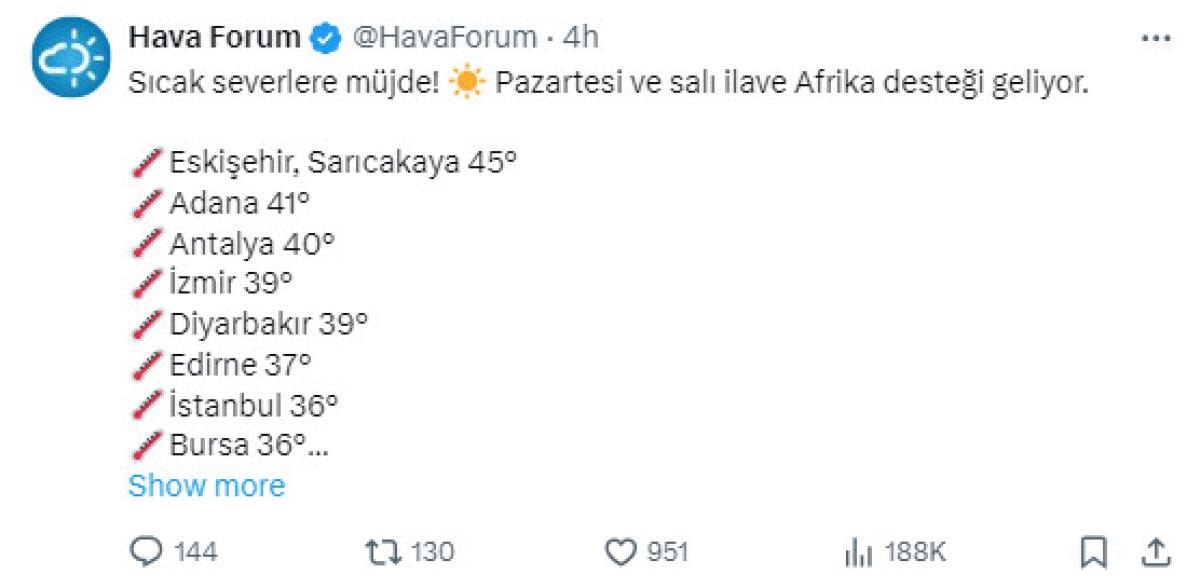The image size is (1200, 587).
Task: Like the tweet with the heart icon
Action: pos(622,551)
